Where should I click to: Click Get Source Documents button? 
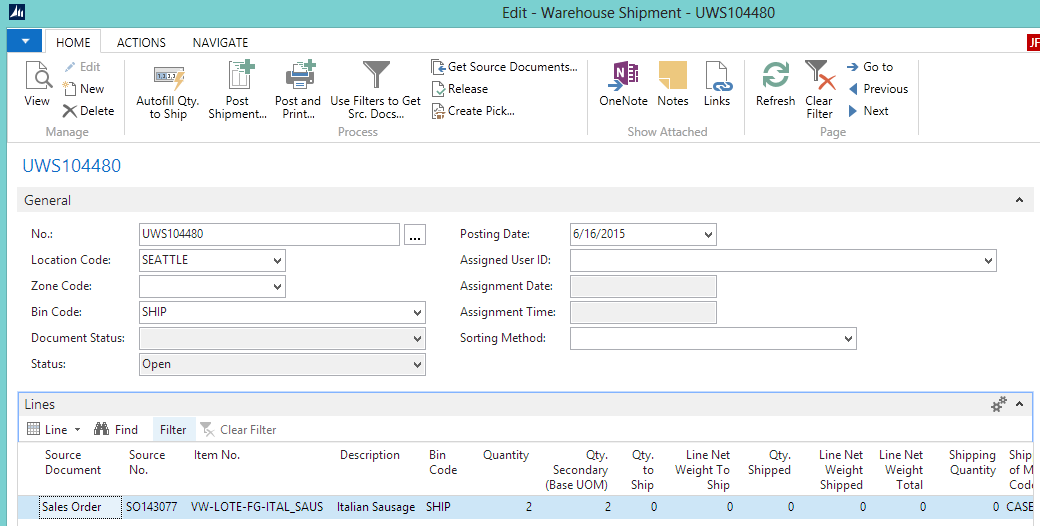505,67
